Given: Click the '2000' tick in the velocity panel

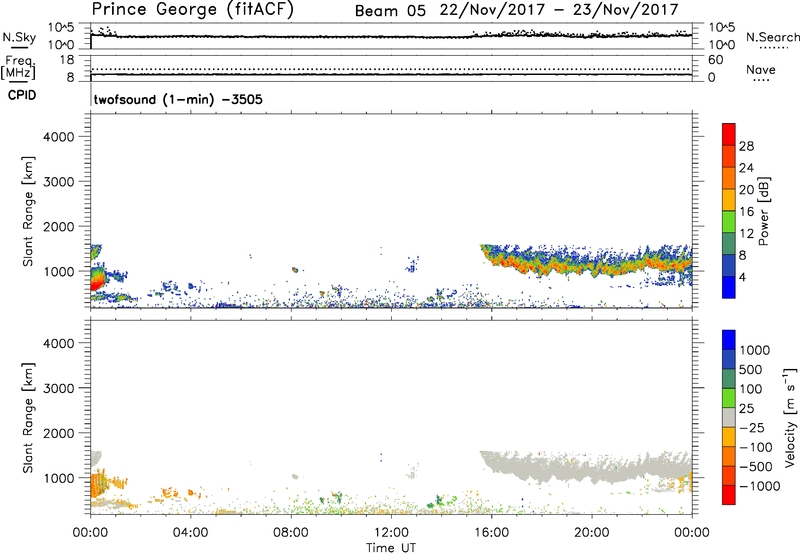Looking at the screenshot, I should (58, 433).
